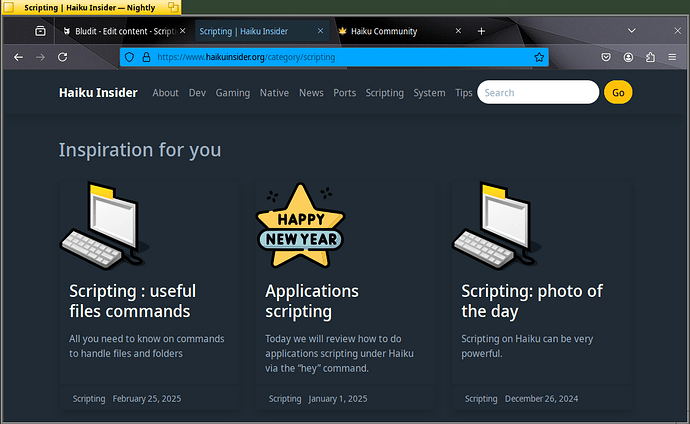
Task: Click the Inspiration for you heading
Action: 140,150
